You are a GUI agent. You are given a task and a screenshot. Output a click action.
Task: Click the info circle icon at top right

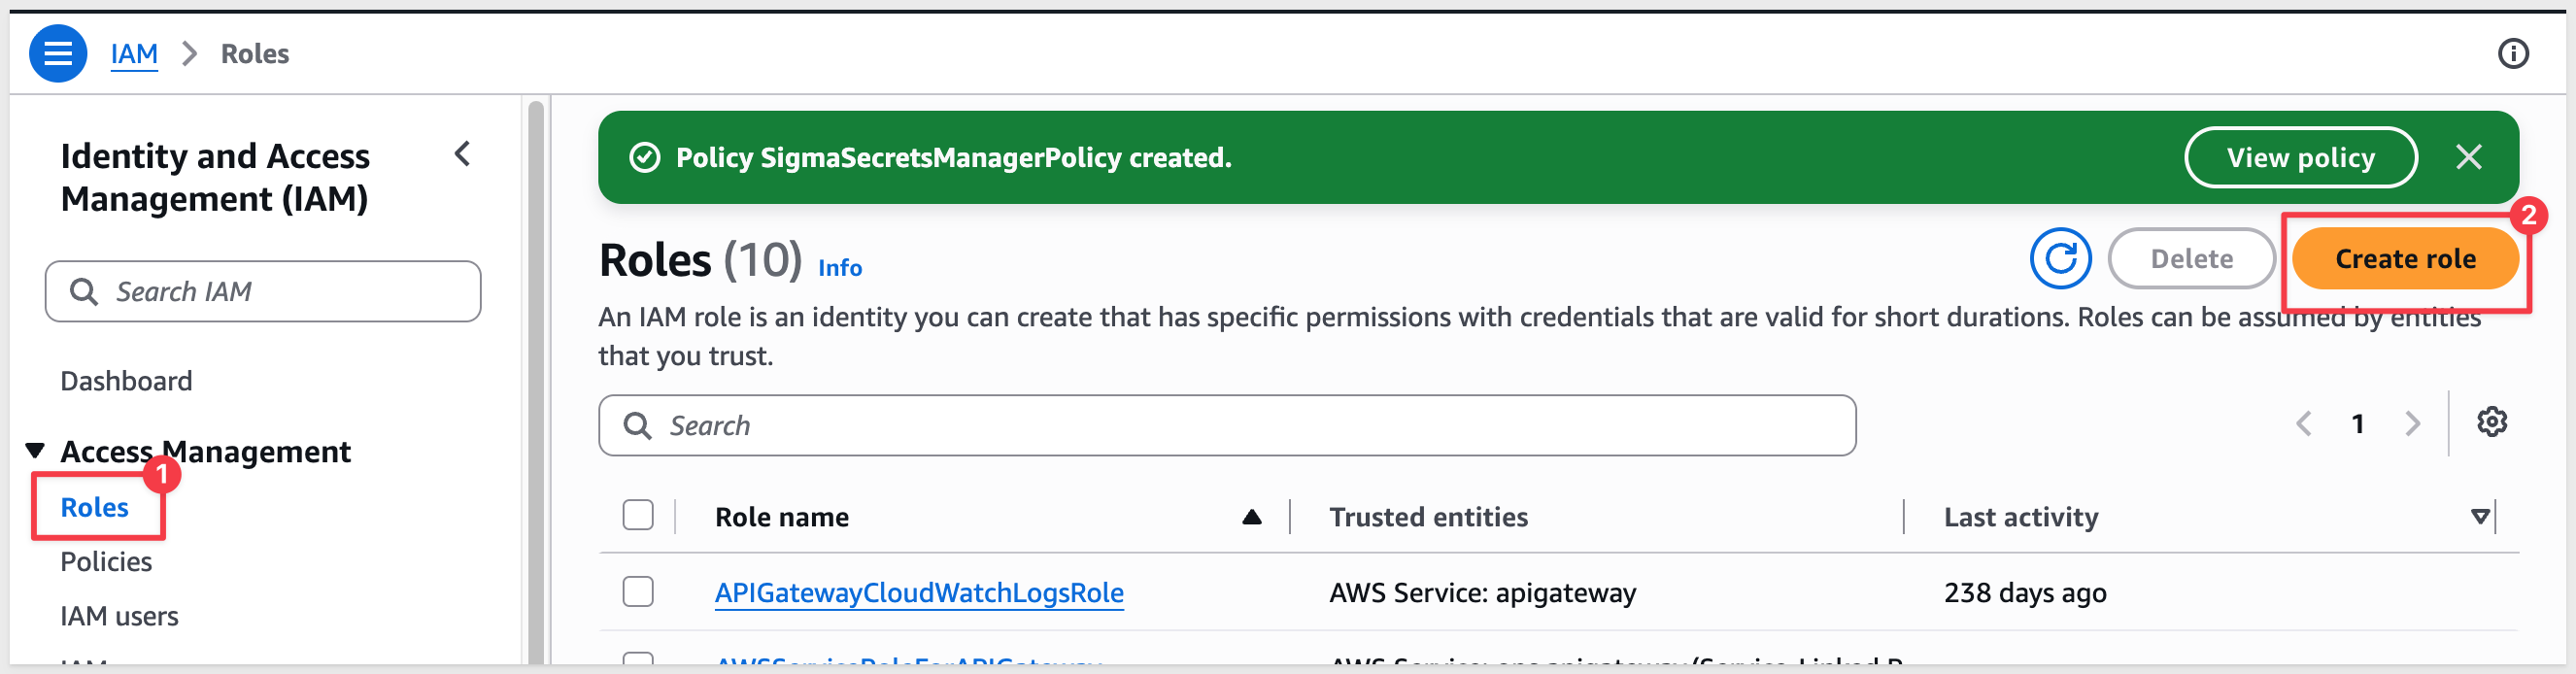(2512, 53)
